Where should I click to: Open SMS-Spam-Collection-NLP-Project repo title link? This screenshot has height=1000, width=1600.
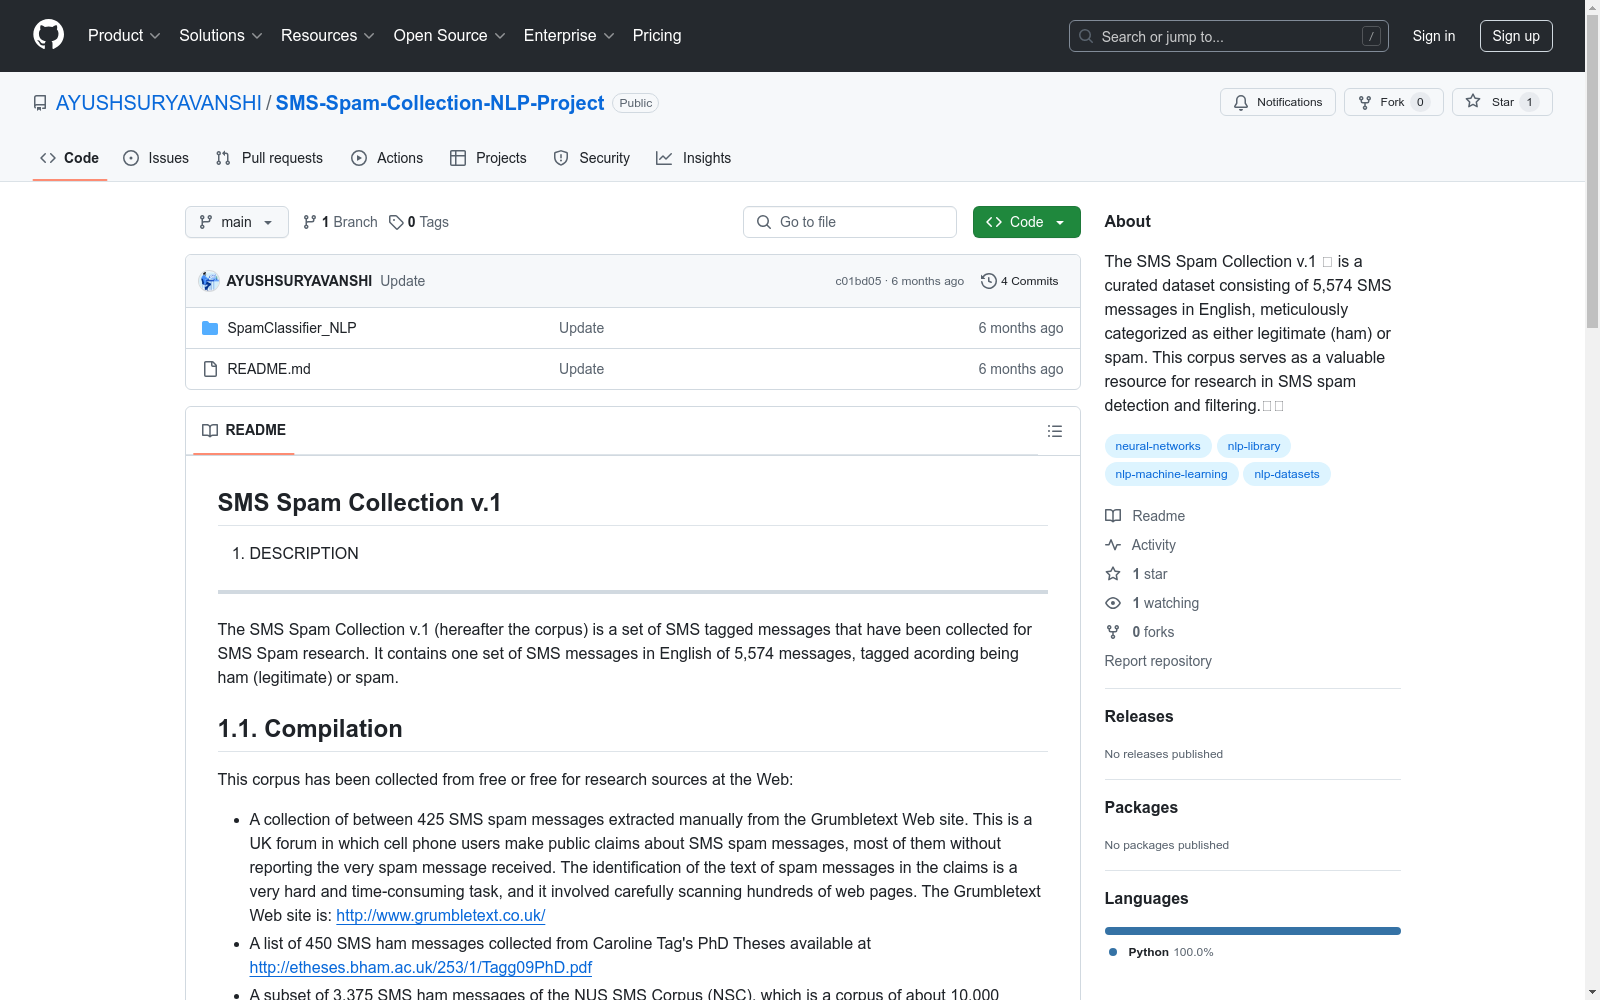(x=440, y=103)
